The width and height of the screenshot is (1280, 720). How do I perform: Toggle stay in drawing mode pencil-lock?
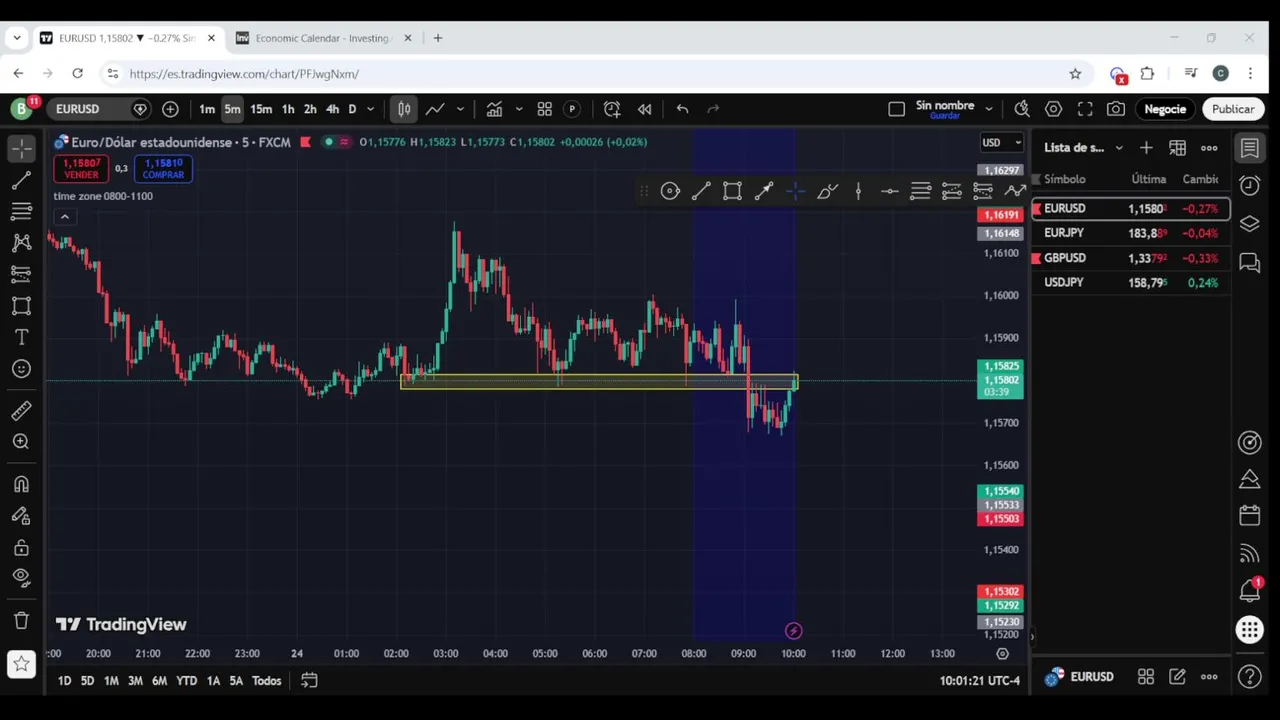[21, 516]
